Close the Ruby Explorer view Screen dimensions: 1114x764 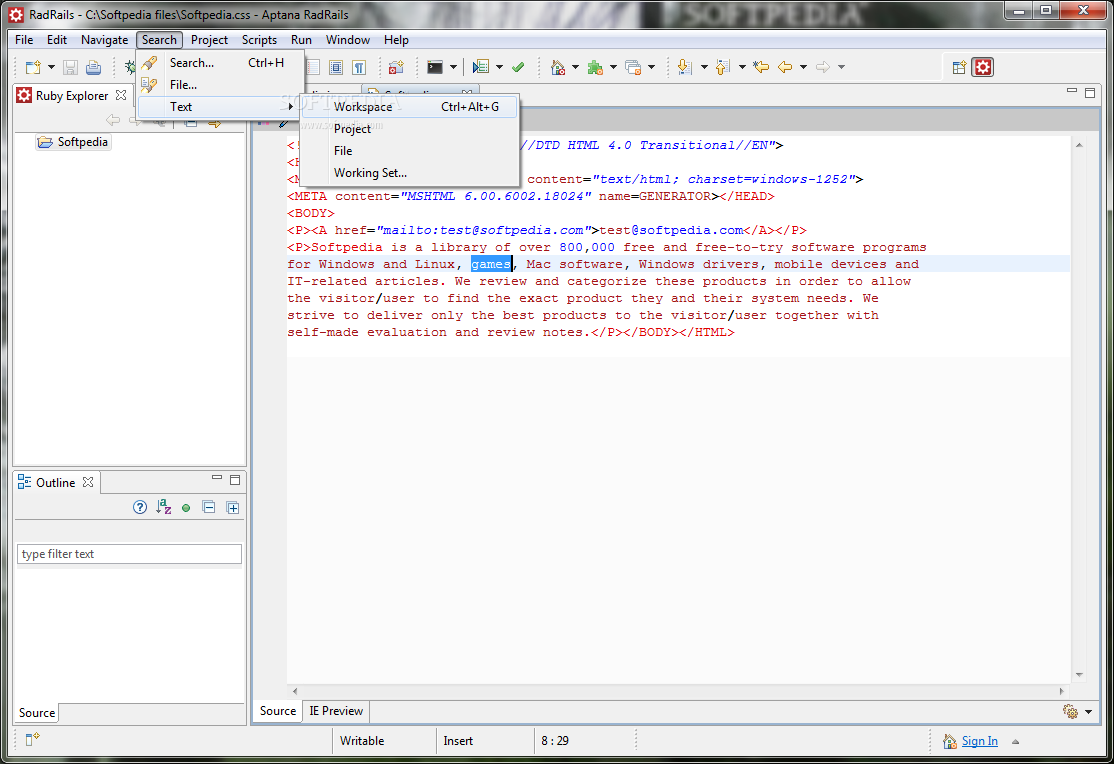tap(121, 95)
